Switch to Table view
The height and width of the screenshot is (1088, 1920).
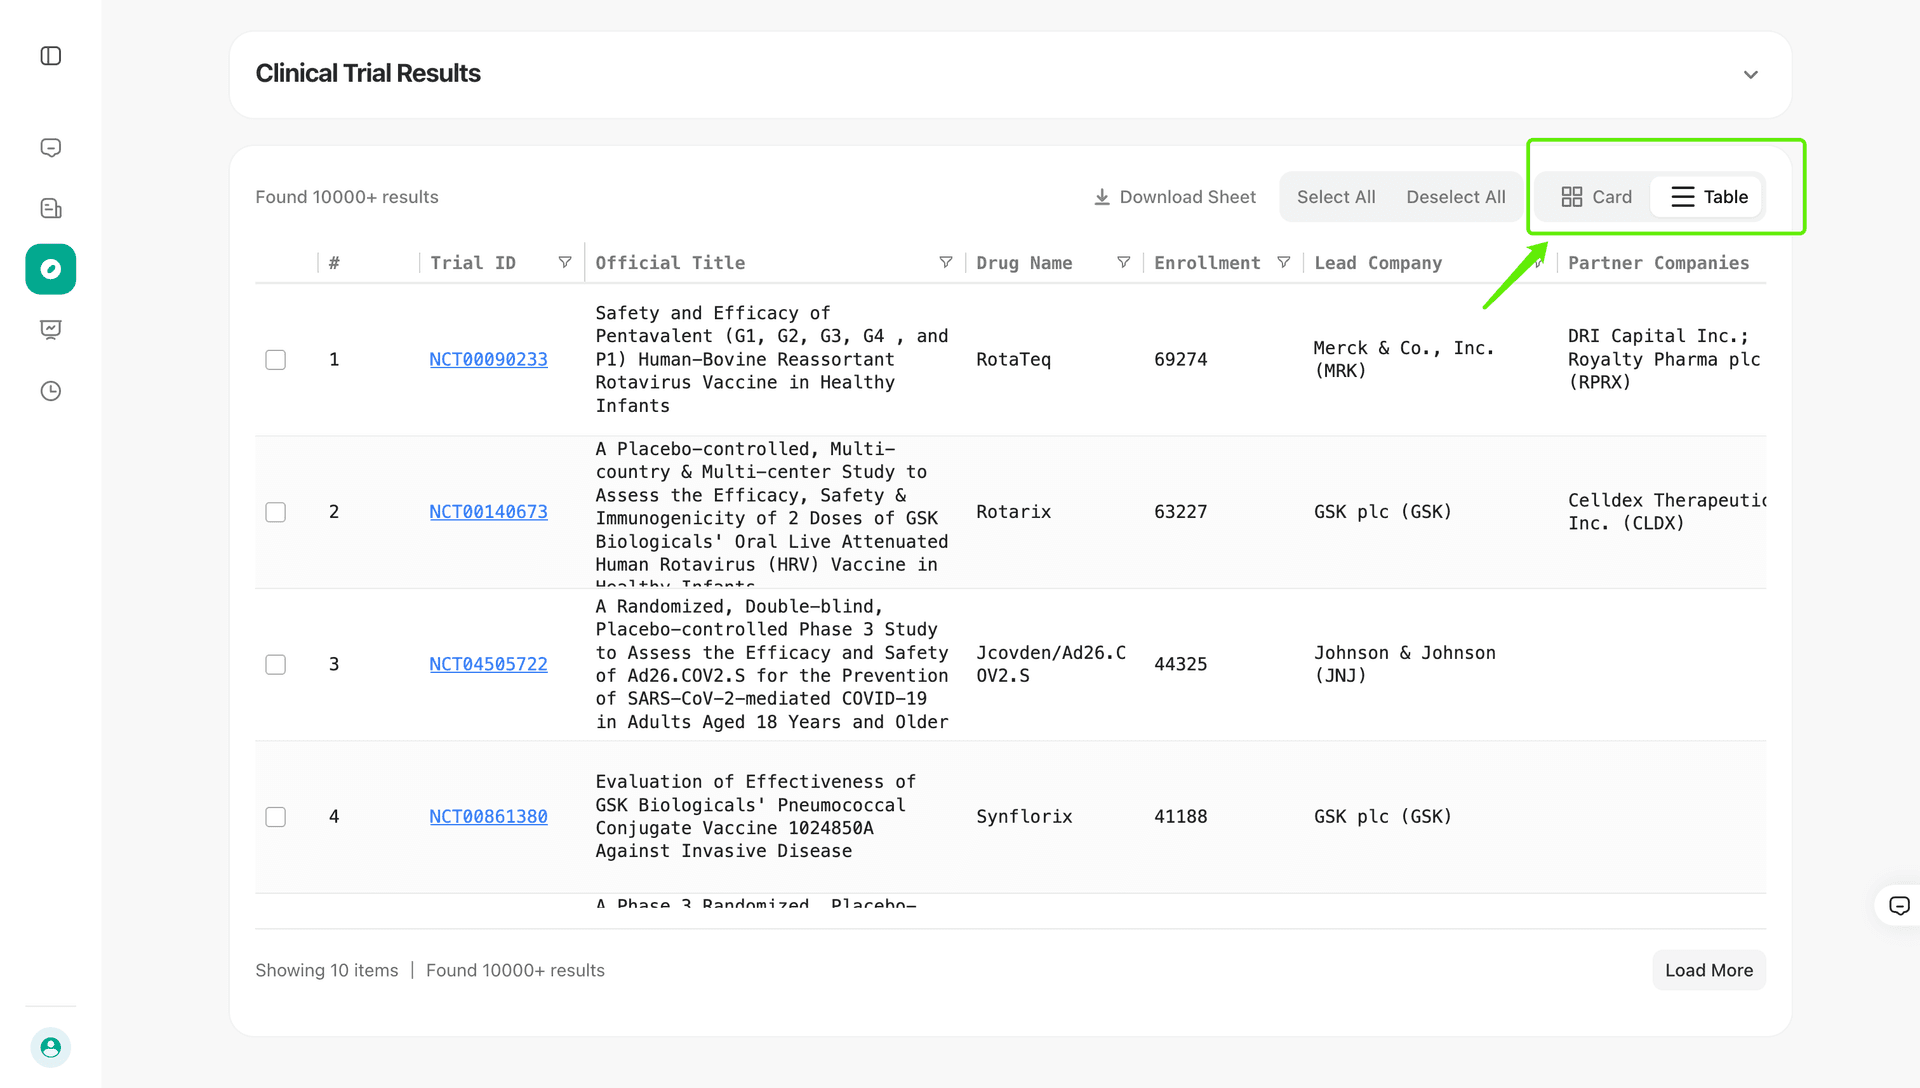click(x=1707, y=196)
